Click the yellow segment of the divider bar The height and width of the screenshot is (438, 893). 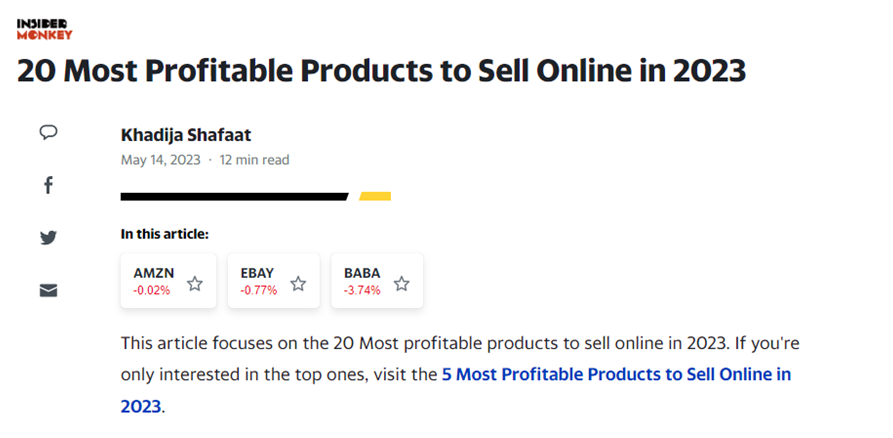(375, 196)
